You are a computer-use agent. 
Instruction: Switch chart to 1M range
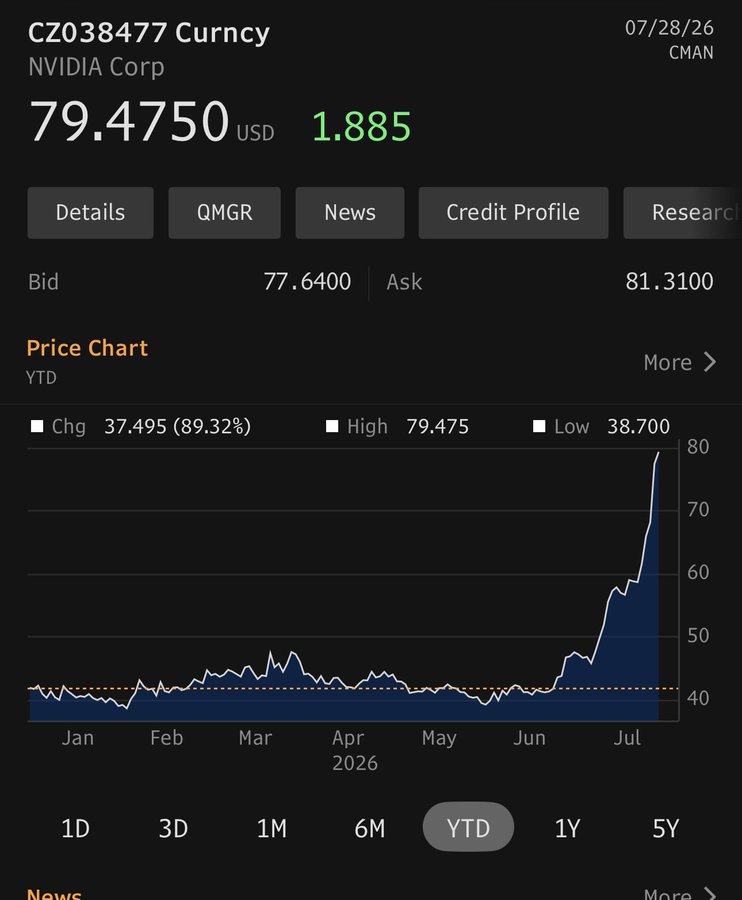tap(271, 828)
